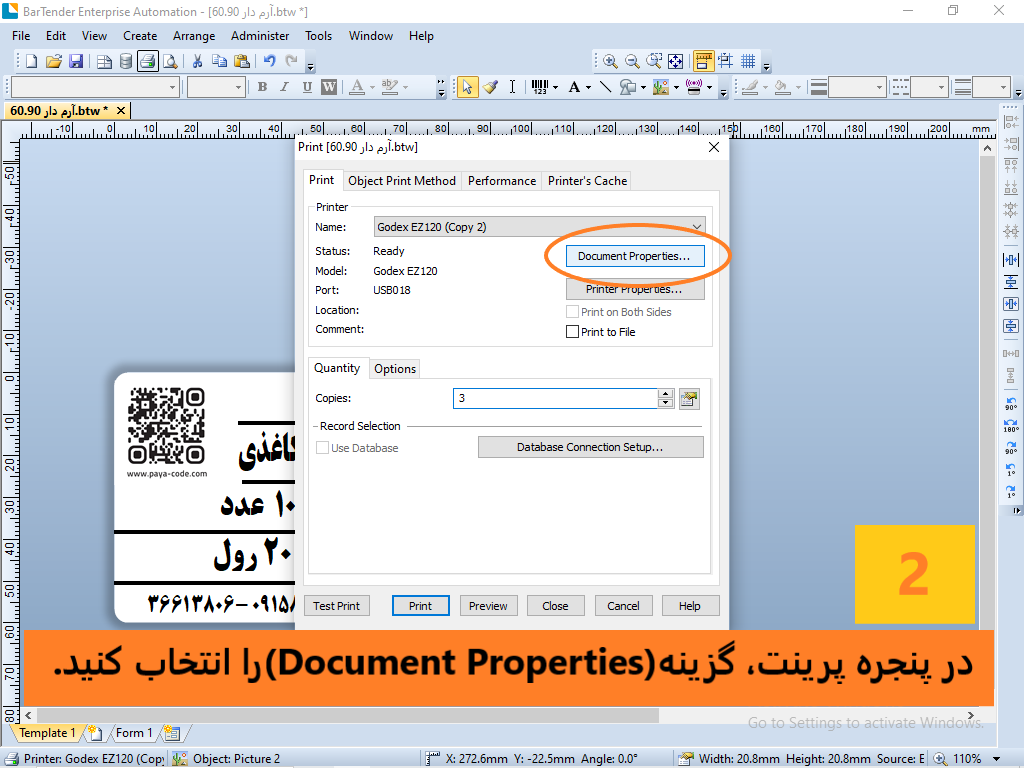This screenshot has width=1024, height=768.
Task: Open the zoom level dropdown in status bar
Action: pos(997,759)
